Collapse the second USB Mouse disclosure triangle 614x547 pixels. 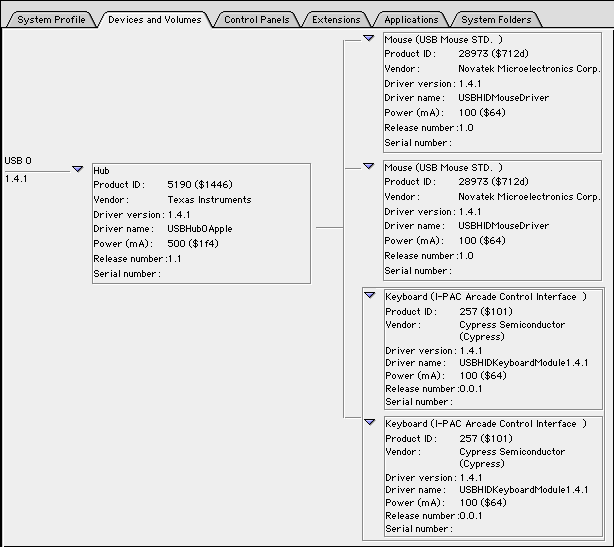[369, 166]
